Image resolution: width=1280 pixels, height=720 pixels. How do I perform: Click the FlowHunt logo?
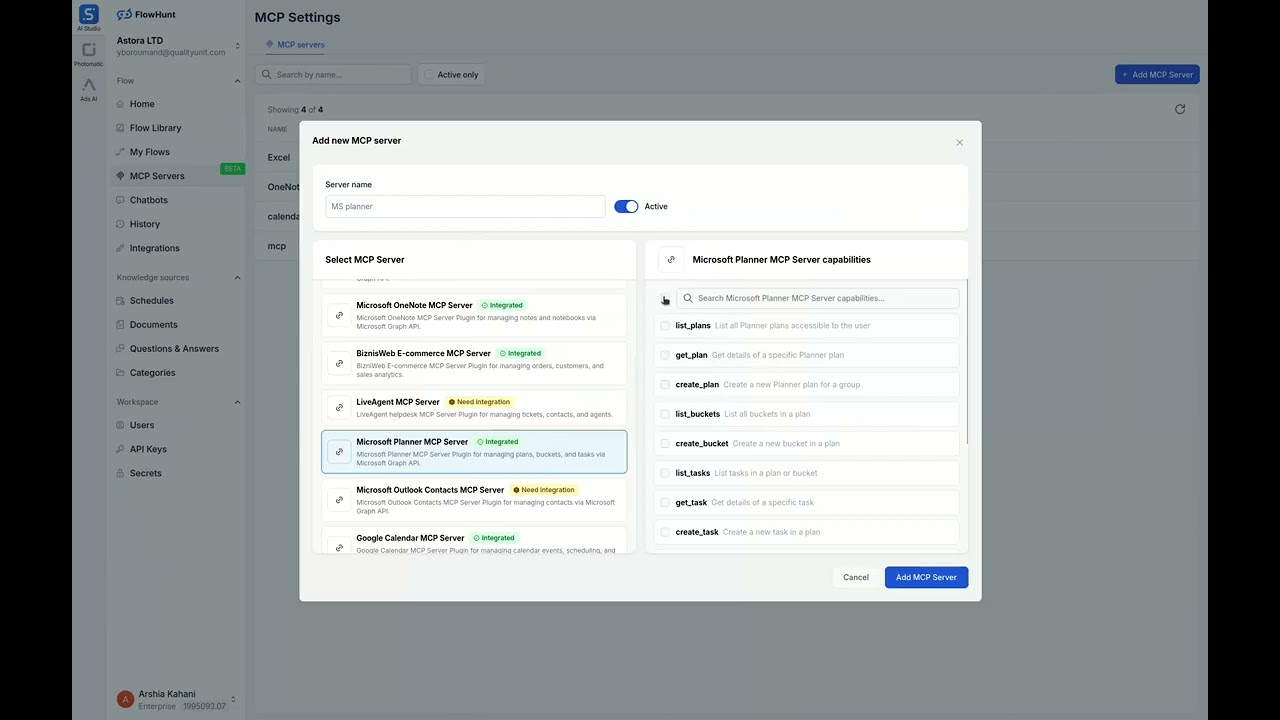146,15
